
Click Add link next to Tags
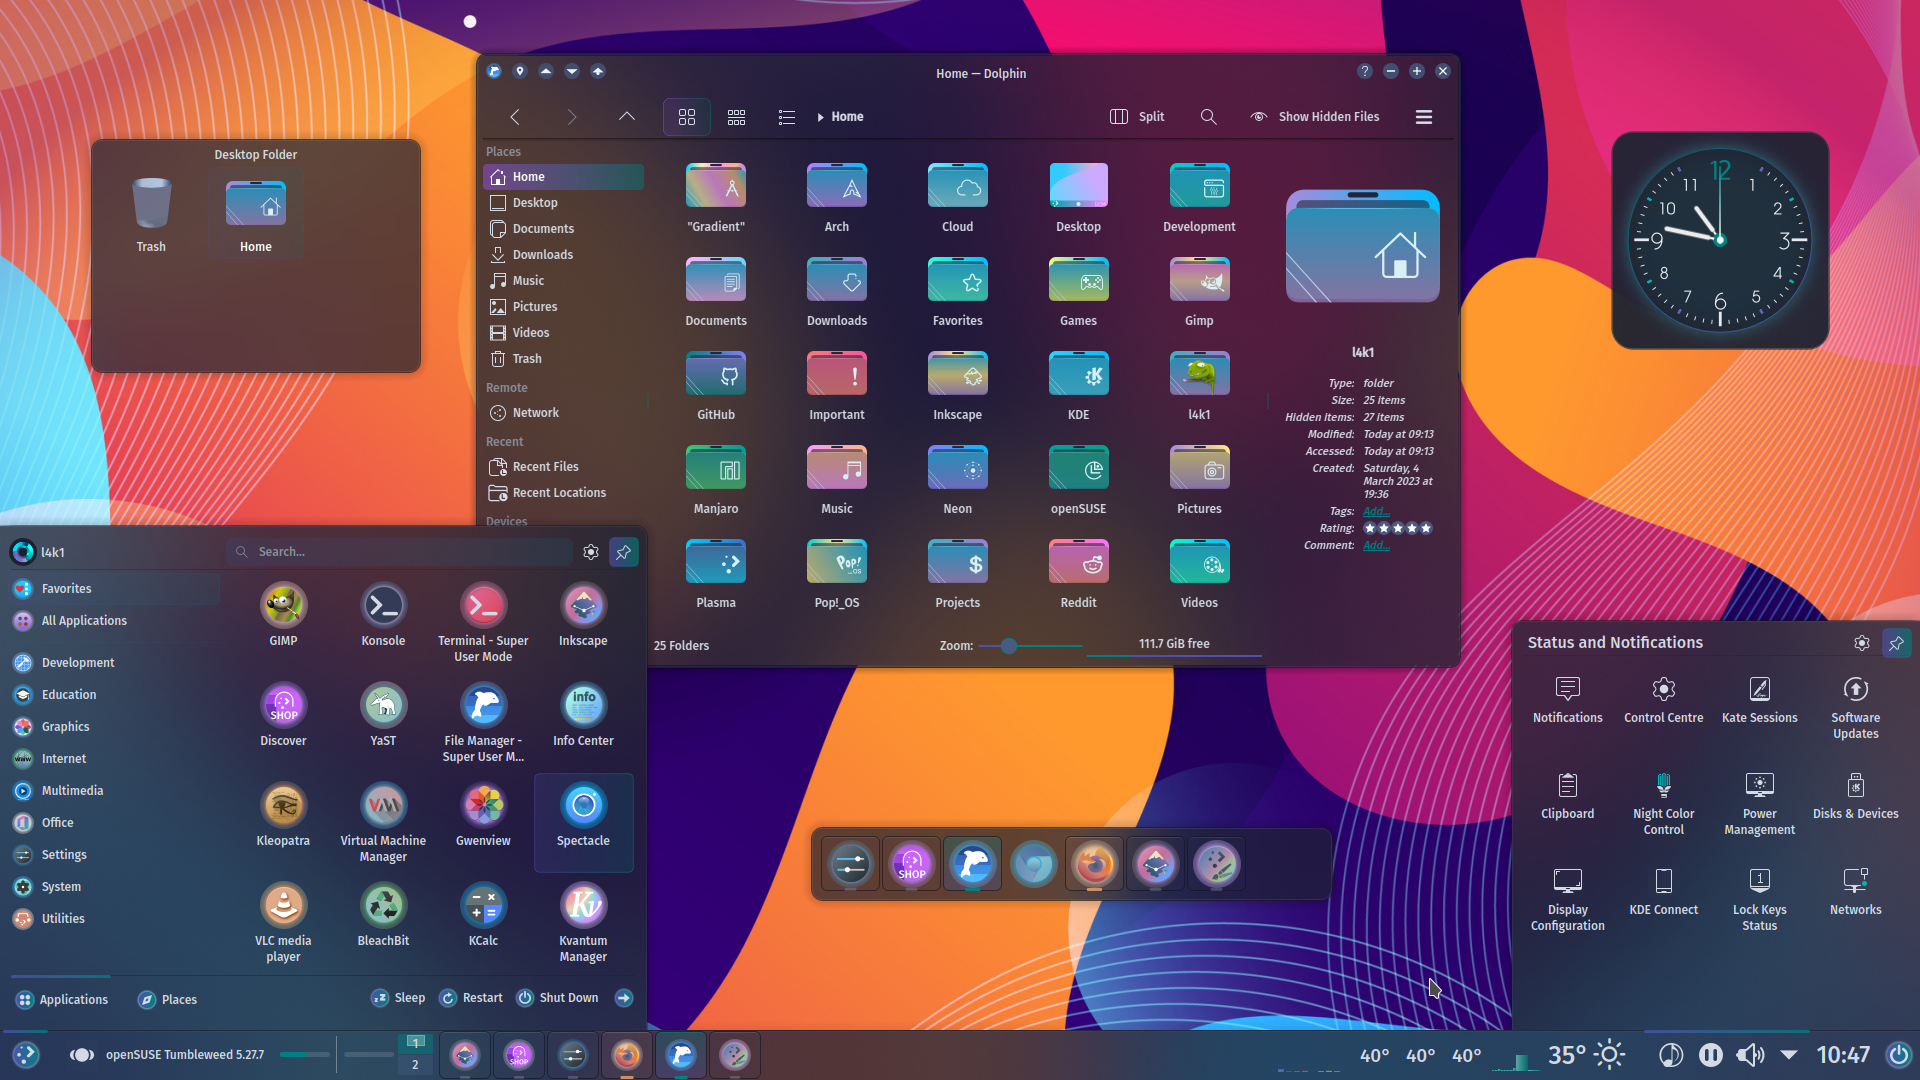coord(1376,512)
